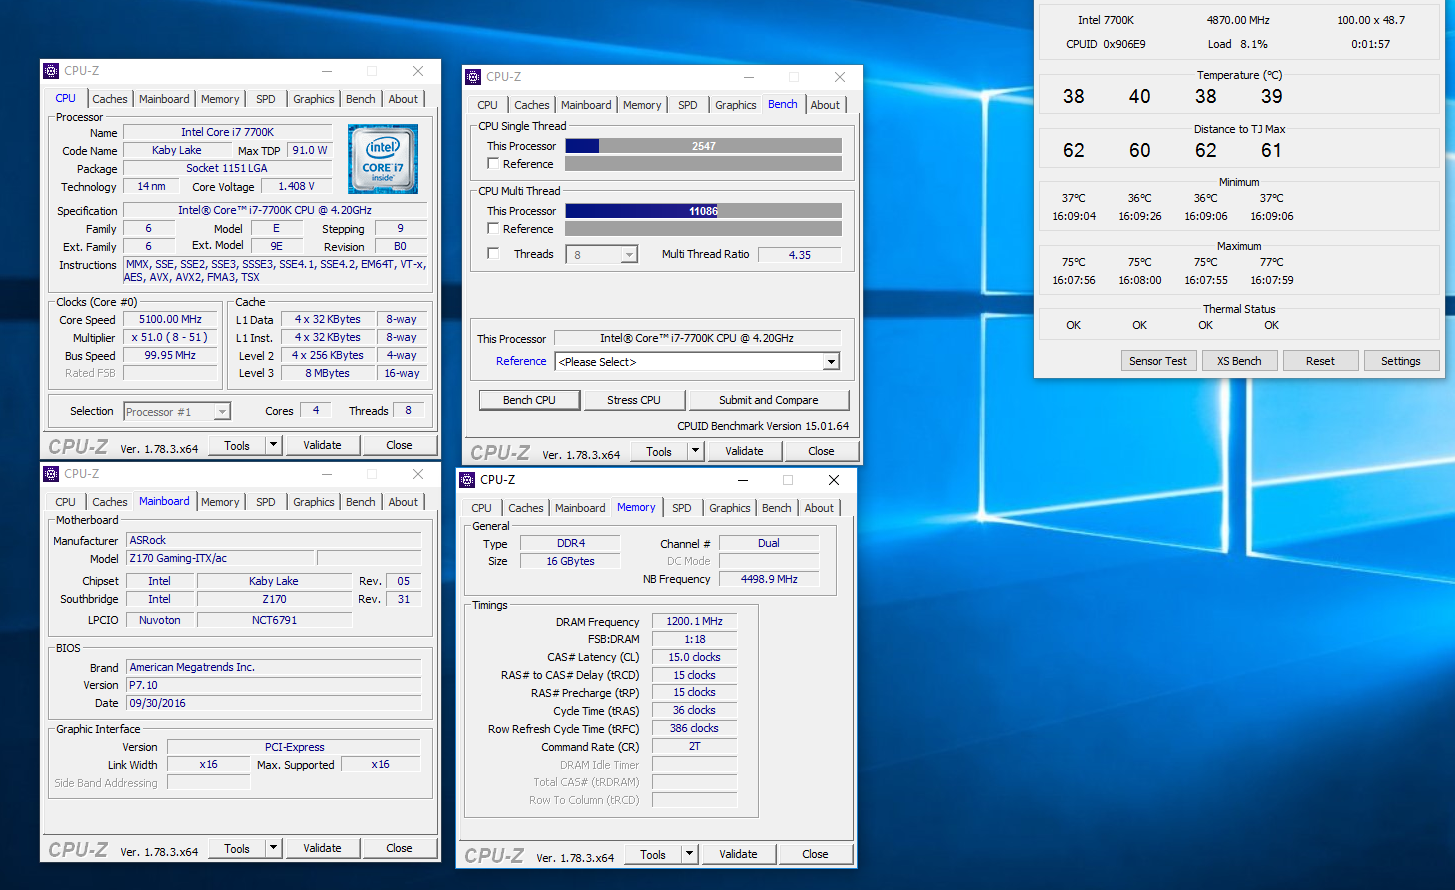Click the Bench CPU button
The height and width of the screenshot is (890, 1455).
(529, 400)
